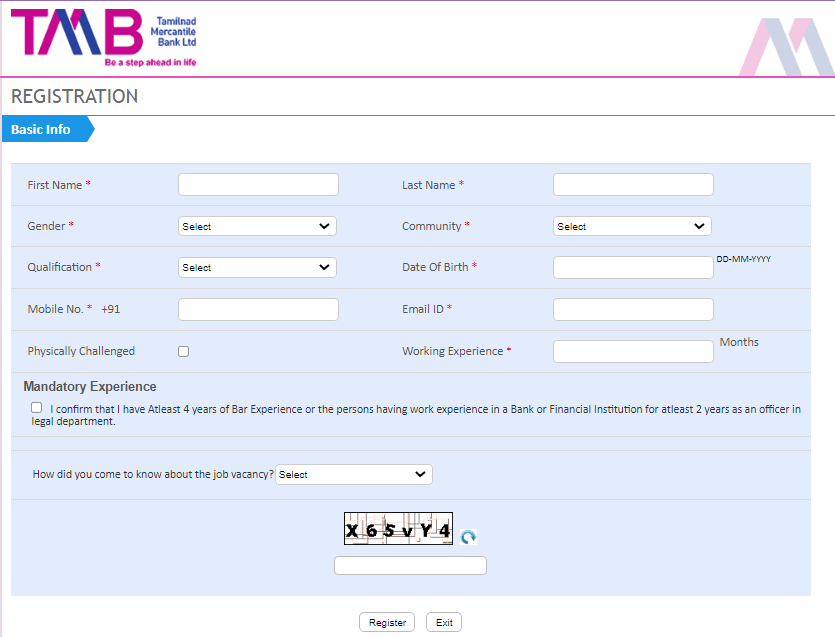
Task: Click the captcha answer input box
Action: 410,565
